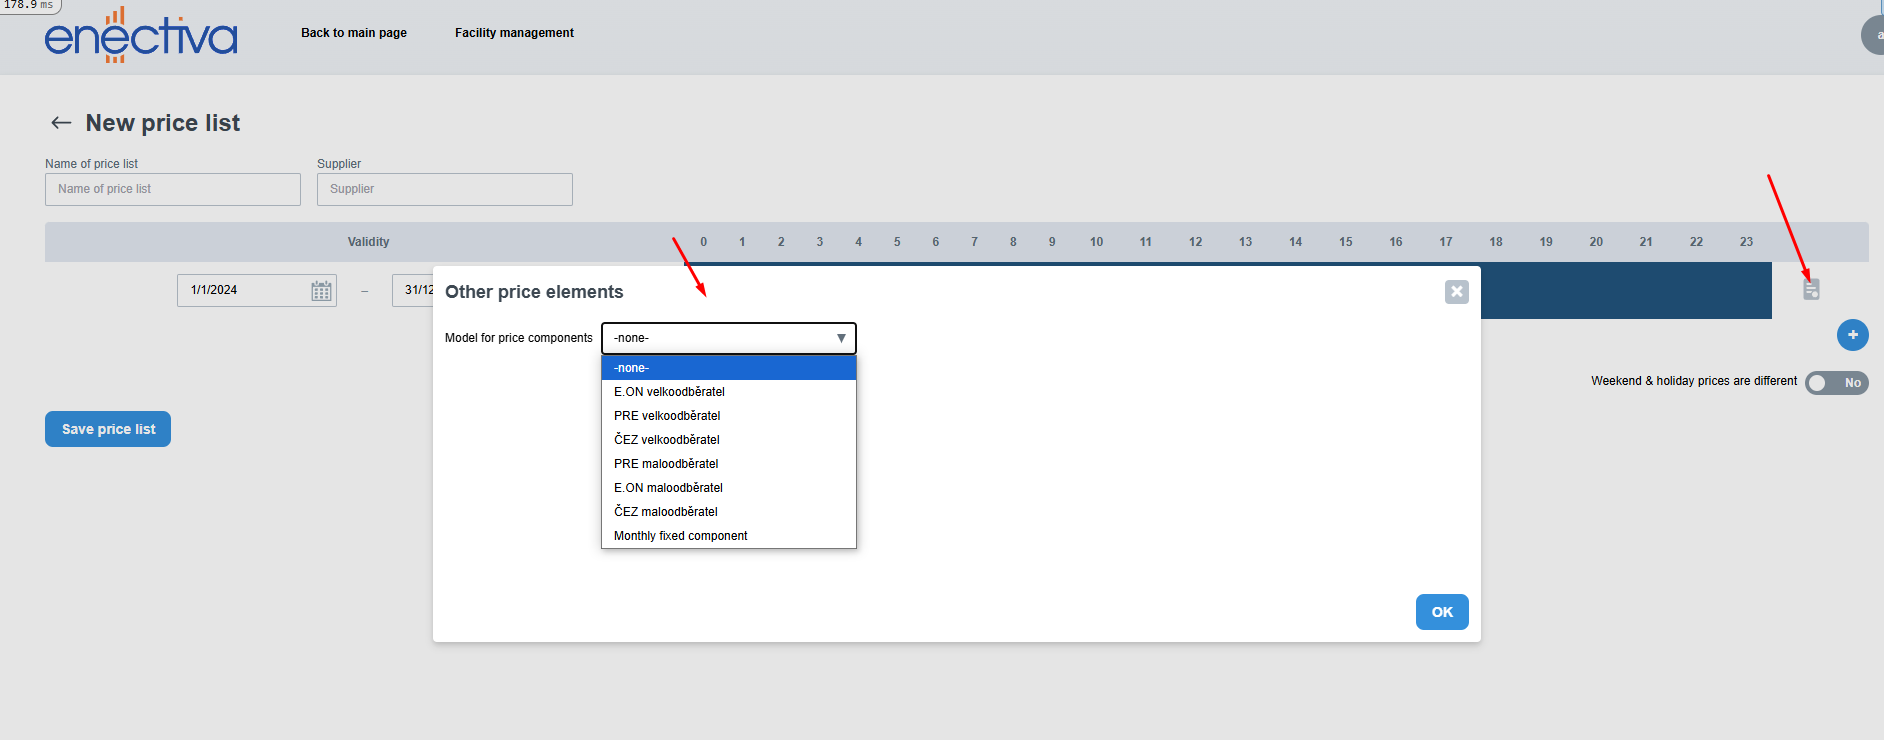
Task: Click the Enectiva logo
Action: (141, 36)
